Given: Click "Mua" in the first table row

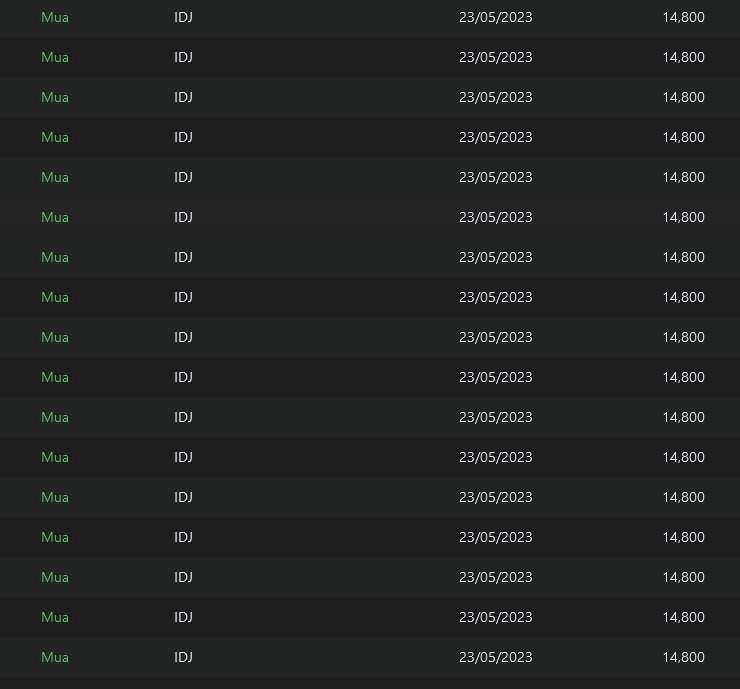Looking at the screenshot, I should coord(55,17).
